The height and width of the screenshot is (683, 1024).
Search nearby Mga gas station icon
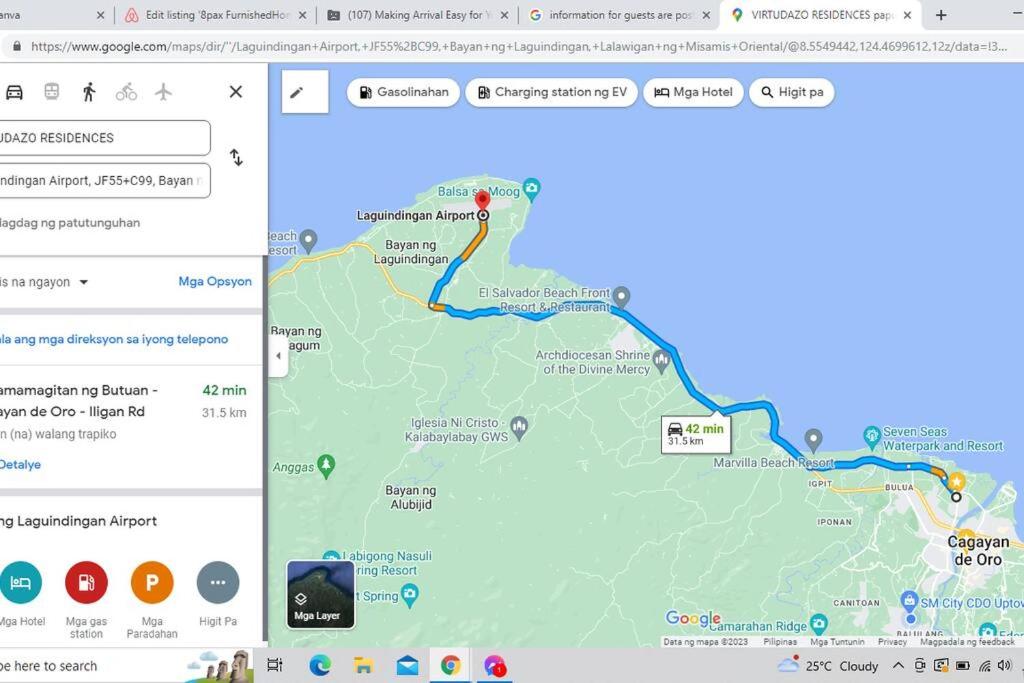(86, 582)
